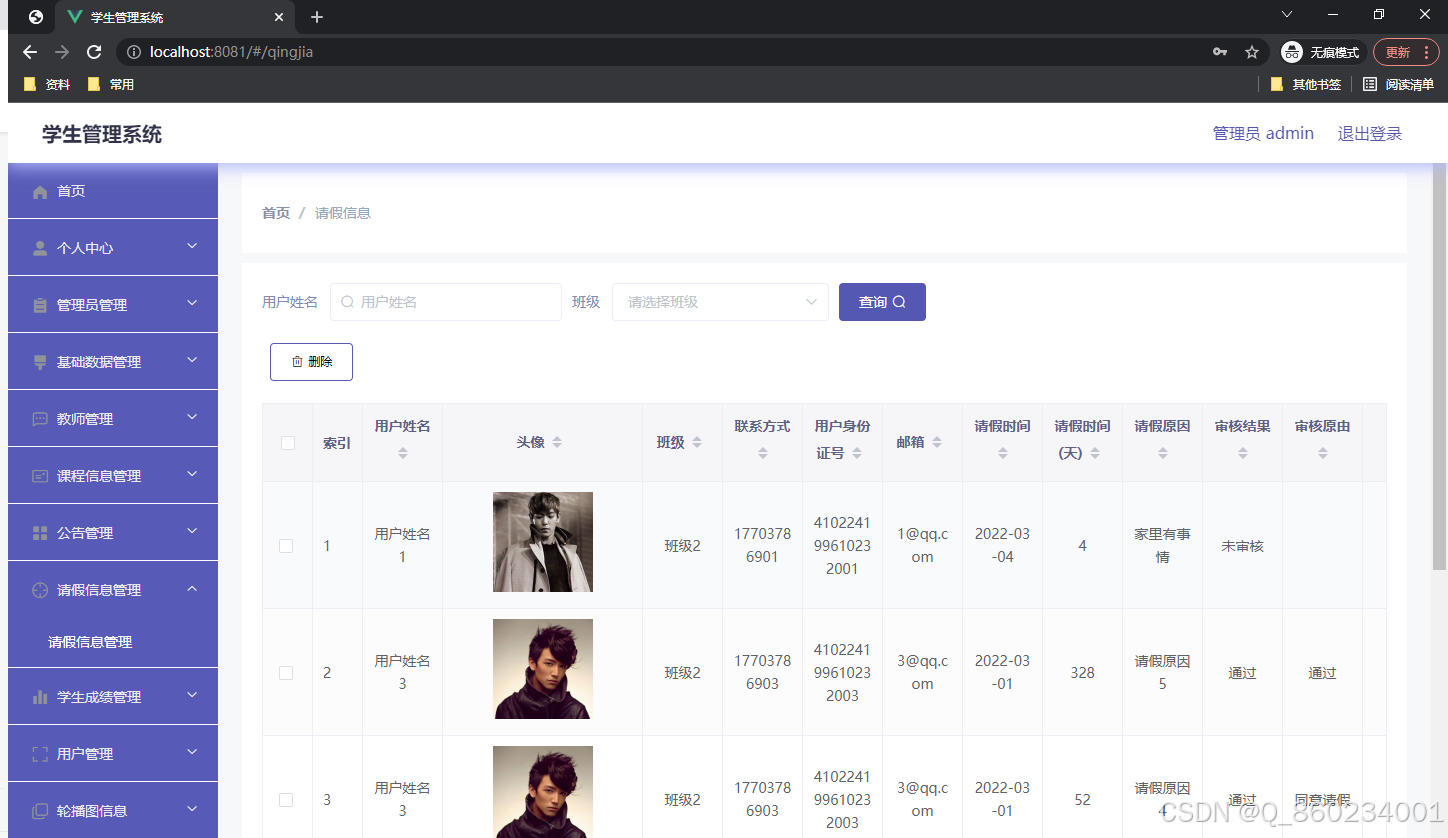This screenshot has width=1448, height=838.
Task: Click the 无痕模式 incognito indicator
Action: tap(1322, 52)
